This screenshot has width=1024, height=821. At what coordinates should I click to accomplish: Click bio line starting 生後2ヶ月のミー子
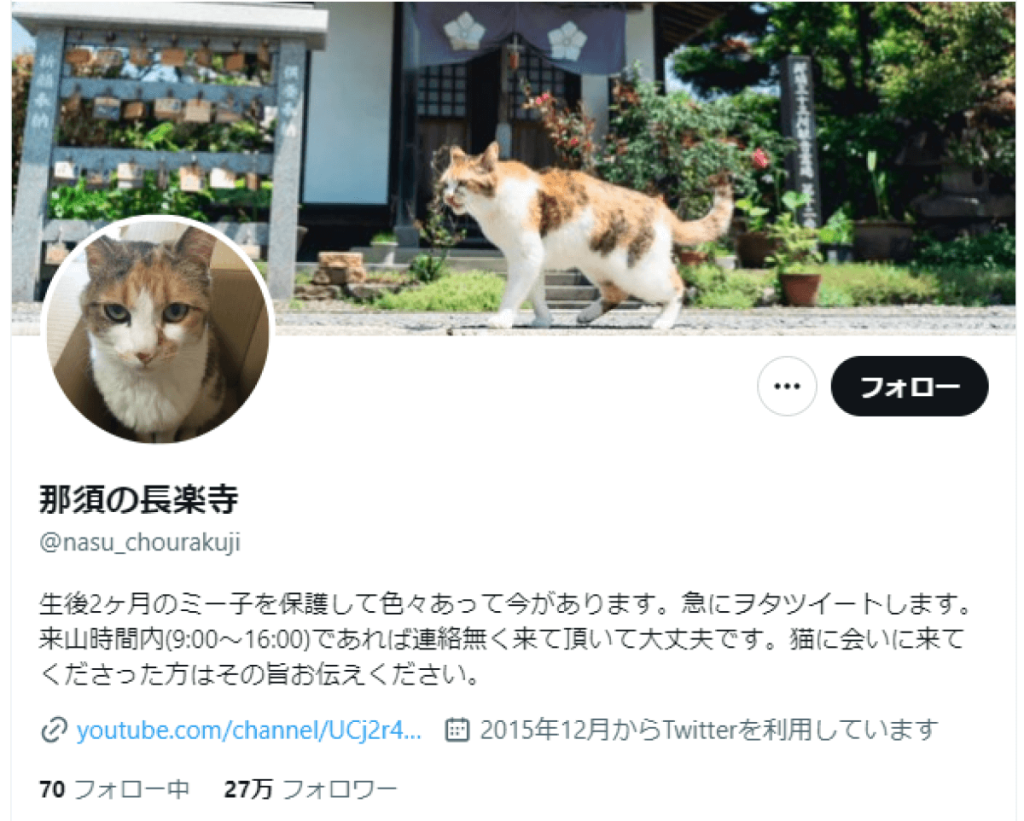506,604
